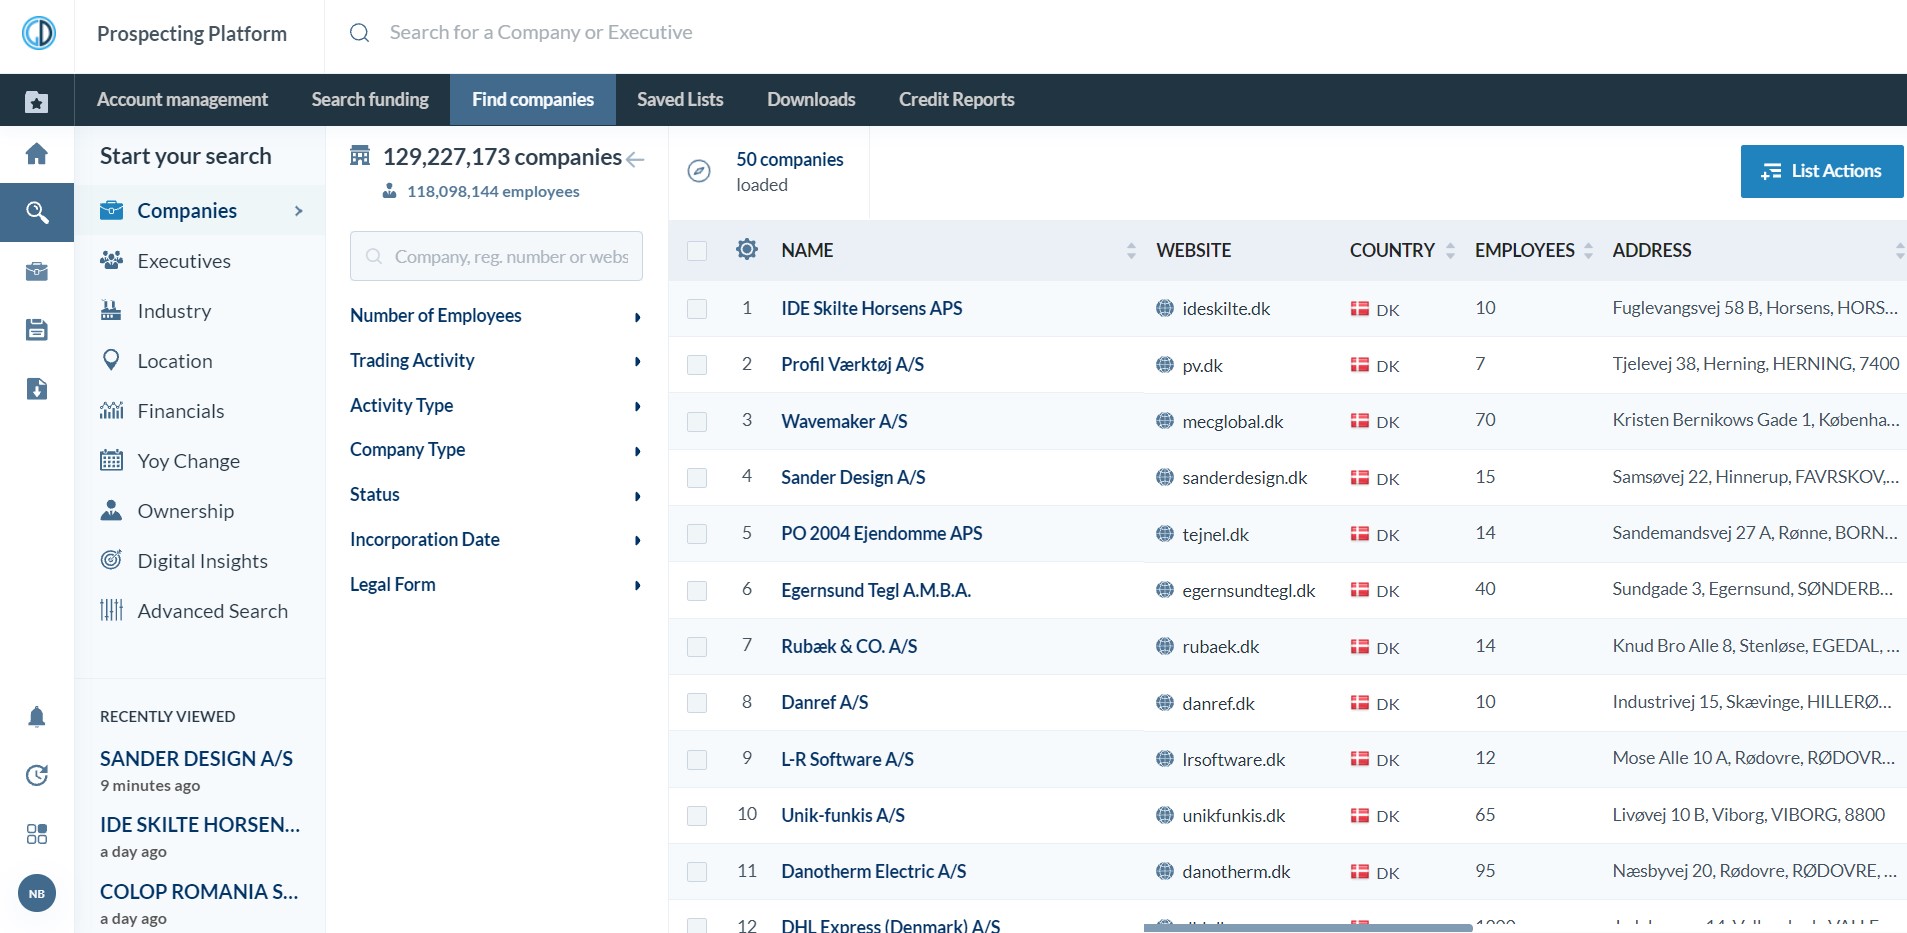1907x933 pixels.
Task: Open the downloads file icon in sidebar
Action: [36, 389]
